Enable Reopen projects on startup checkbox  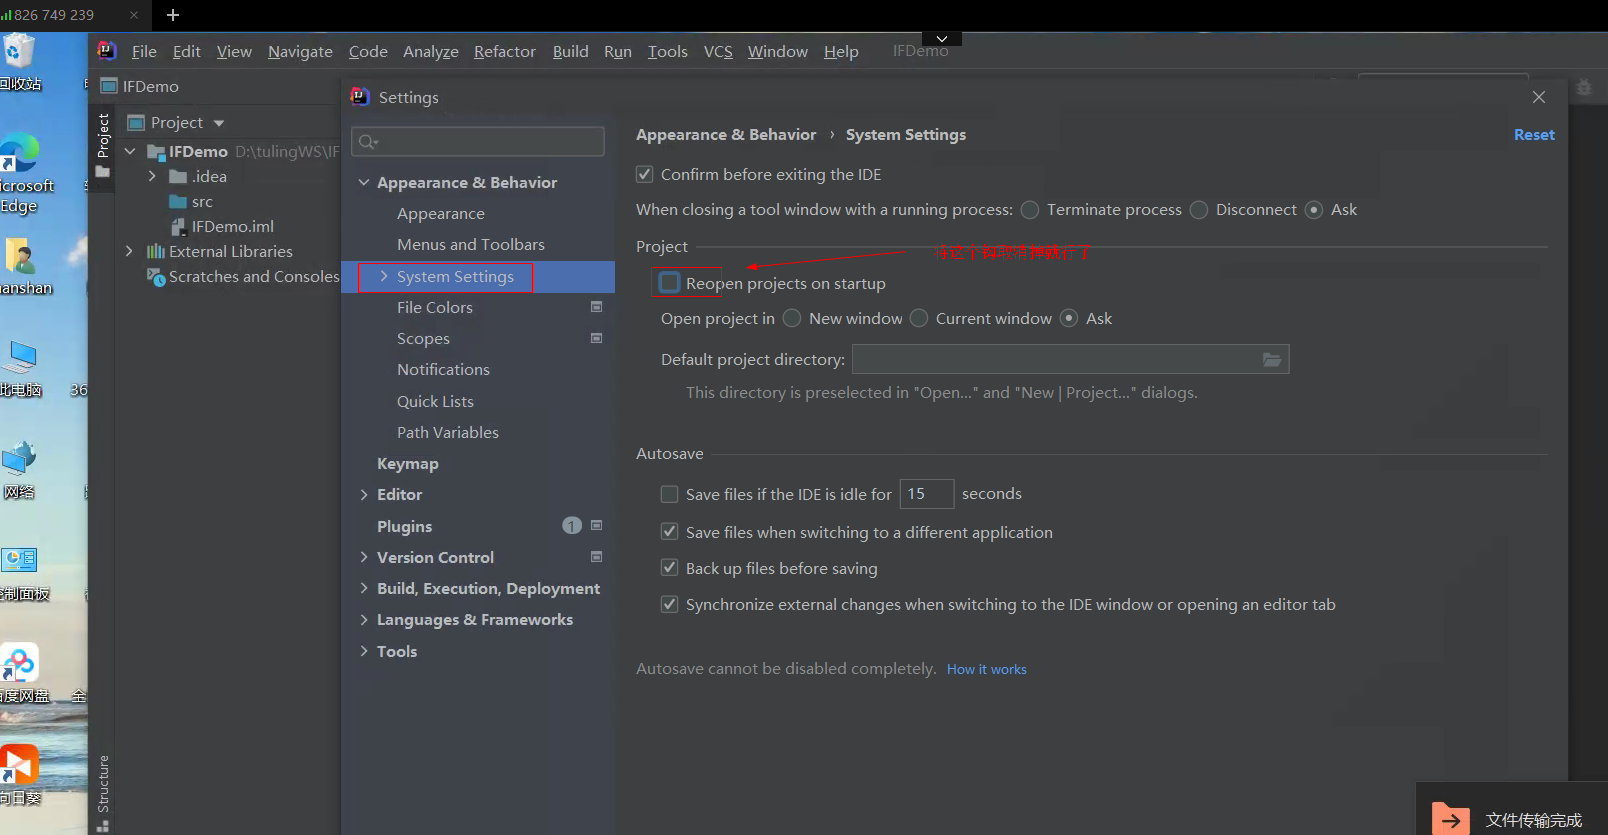670,283
